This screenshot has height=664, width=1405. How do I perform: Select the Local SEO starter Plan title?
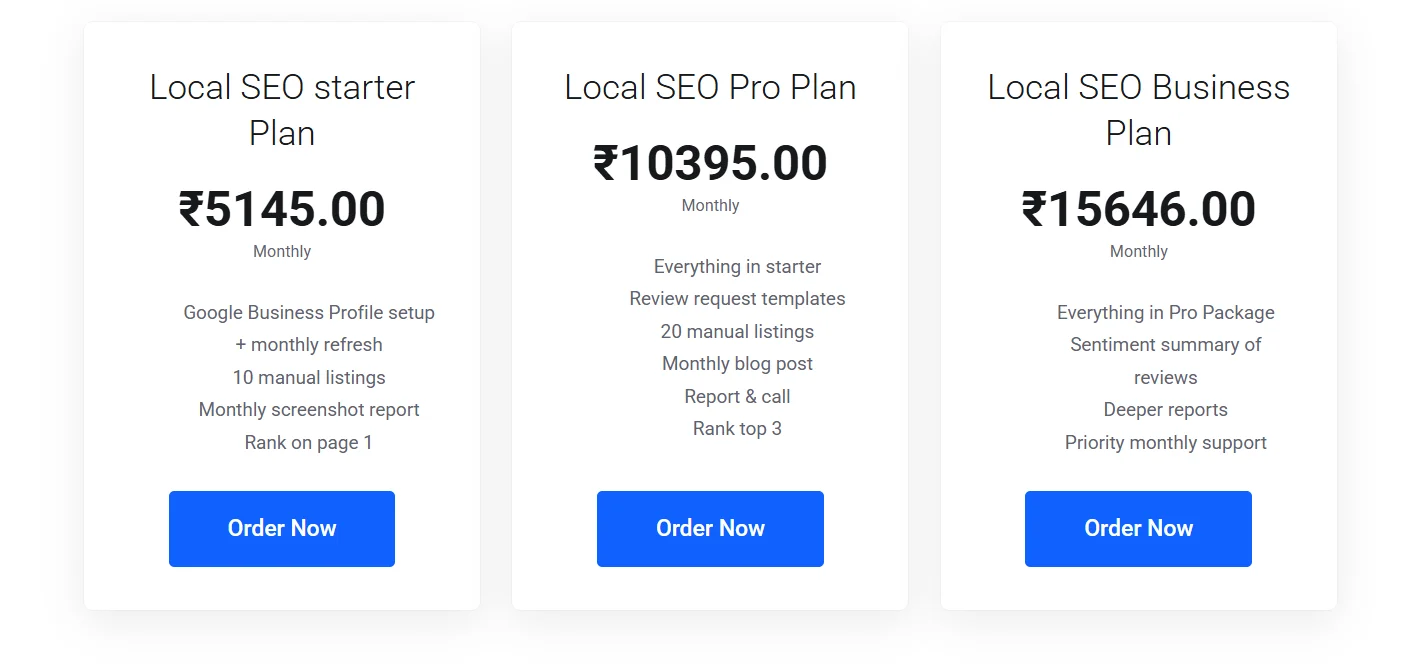[x=281, y=109]
